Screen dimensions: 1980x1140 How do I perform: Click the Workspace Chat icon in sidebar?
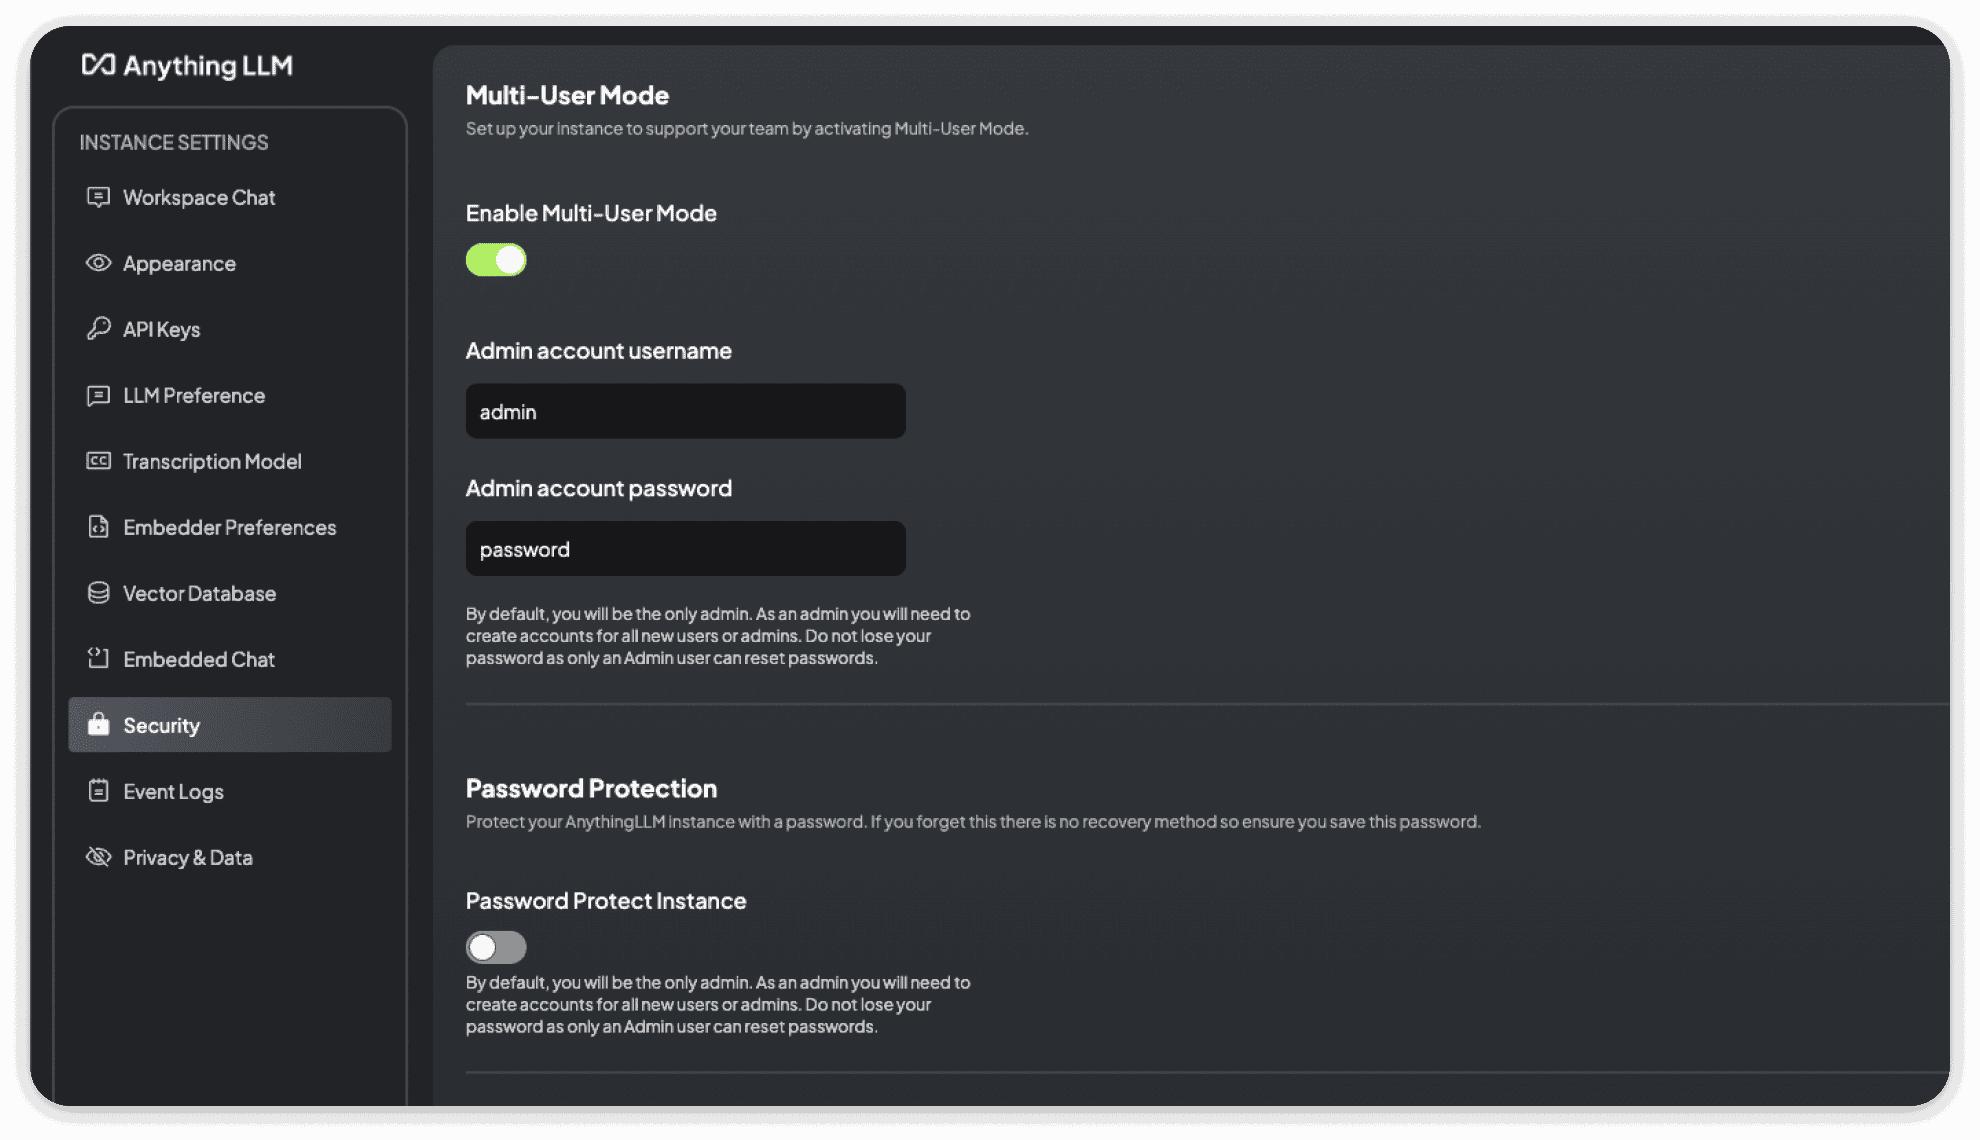tap(98, 197)
